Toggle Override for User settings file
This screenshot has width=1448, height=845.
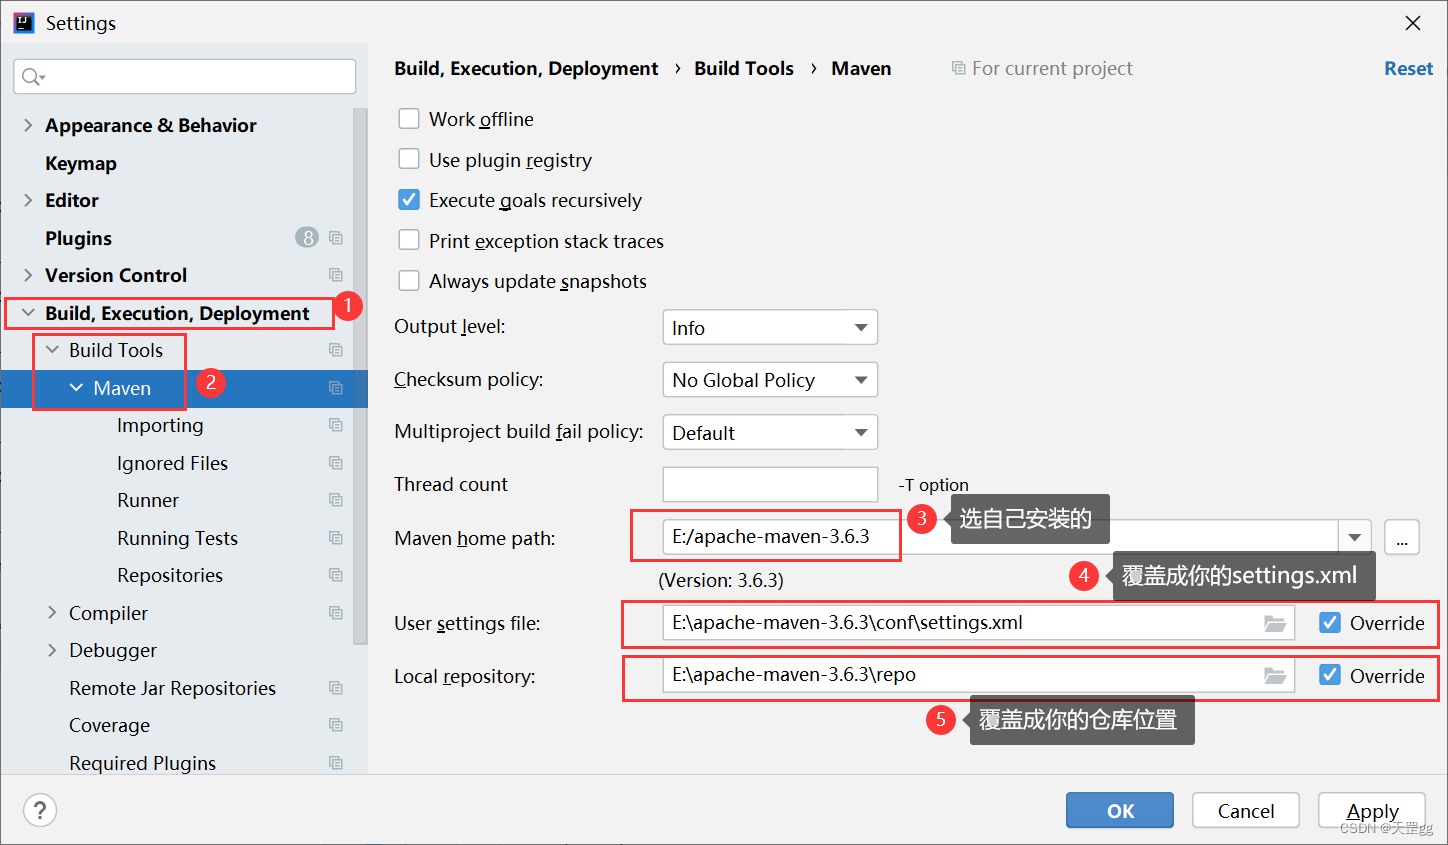point(1330,623)
